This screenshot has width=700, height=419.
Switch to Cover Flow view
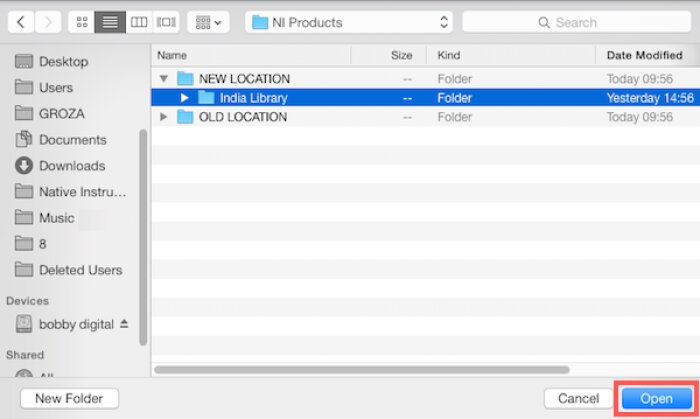pyautogui.click(x=166, y=22)
